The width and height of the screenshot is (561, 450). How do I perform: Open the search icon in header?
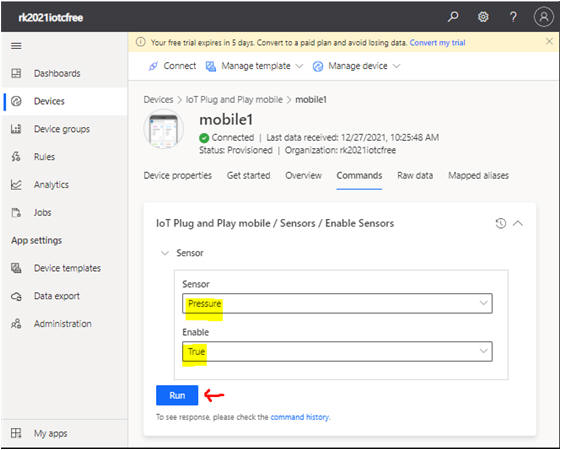[x=453, y=17]
